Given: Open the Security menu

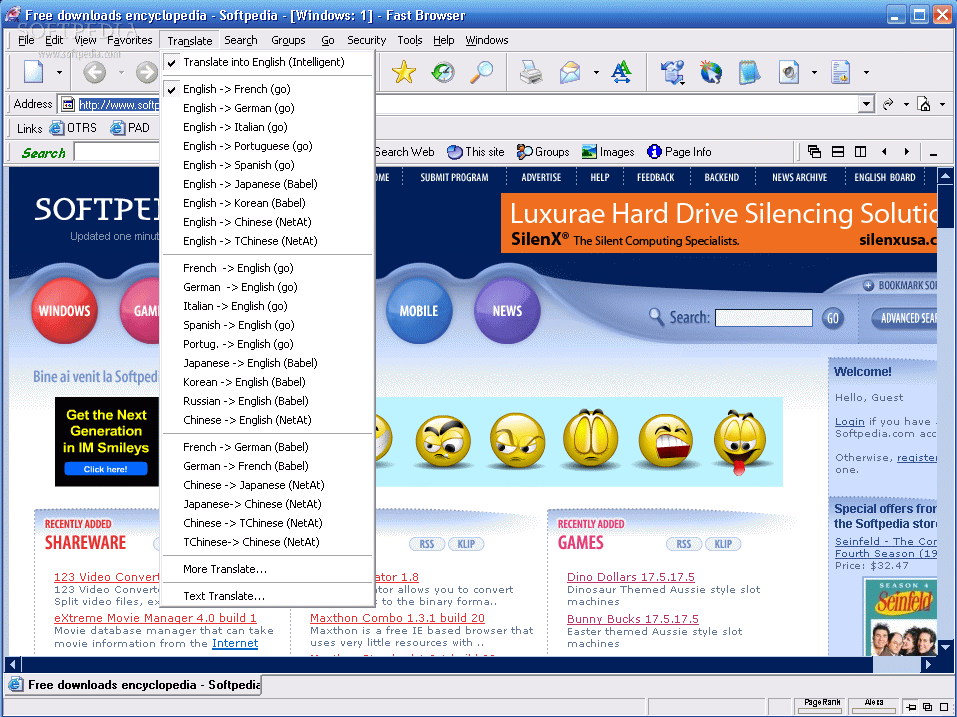Looking at the screenshot, I should pyautogui.click(x=366, y=40).
